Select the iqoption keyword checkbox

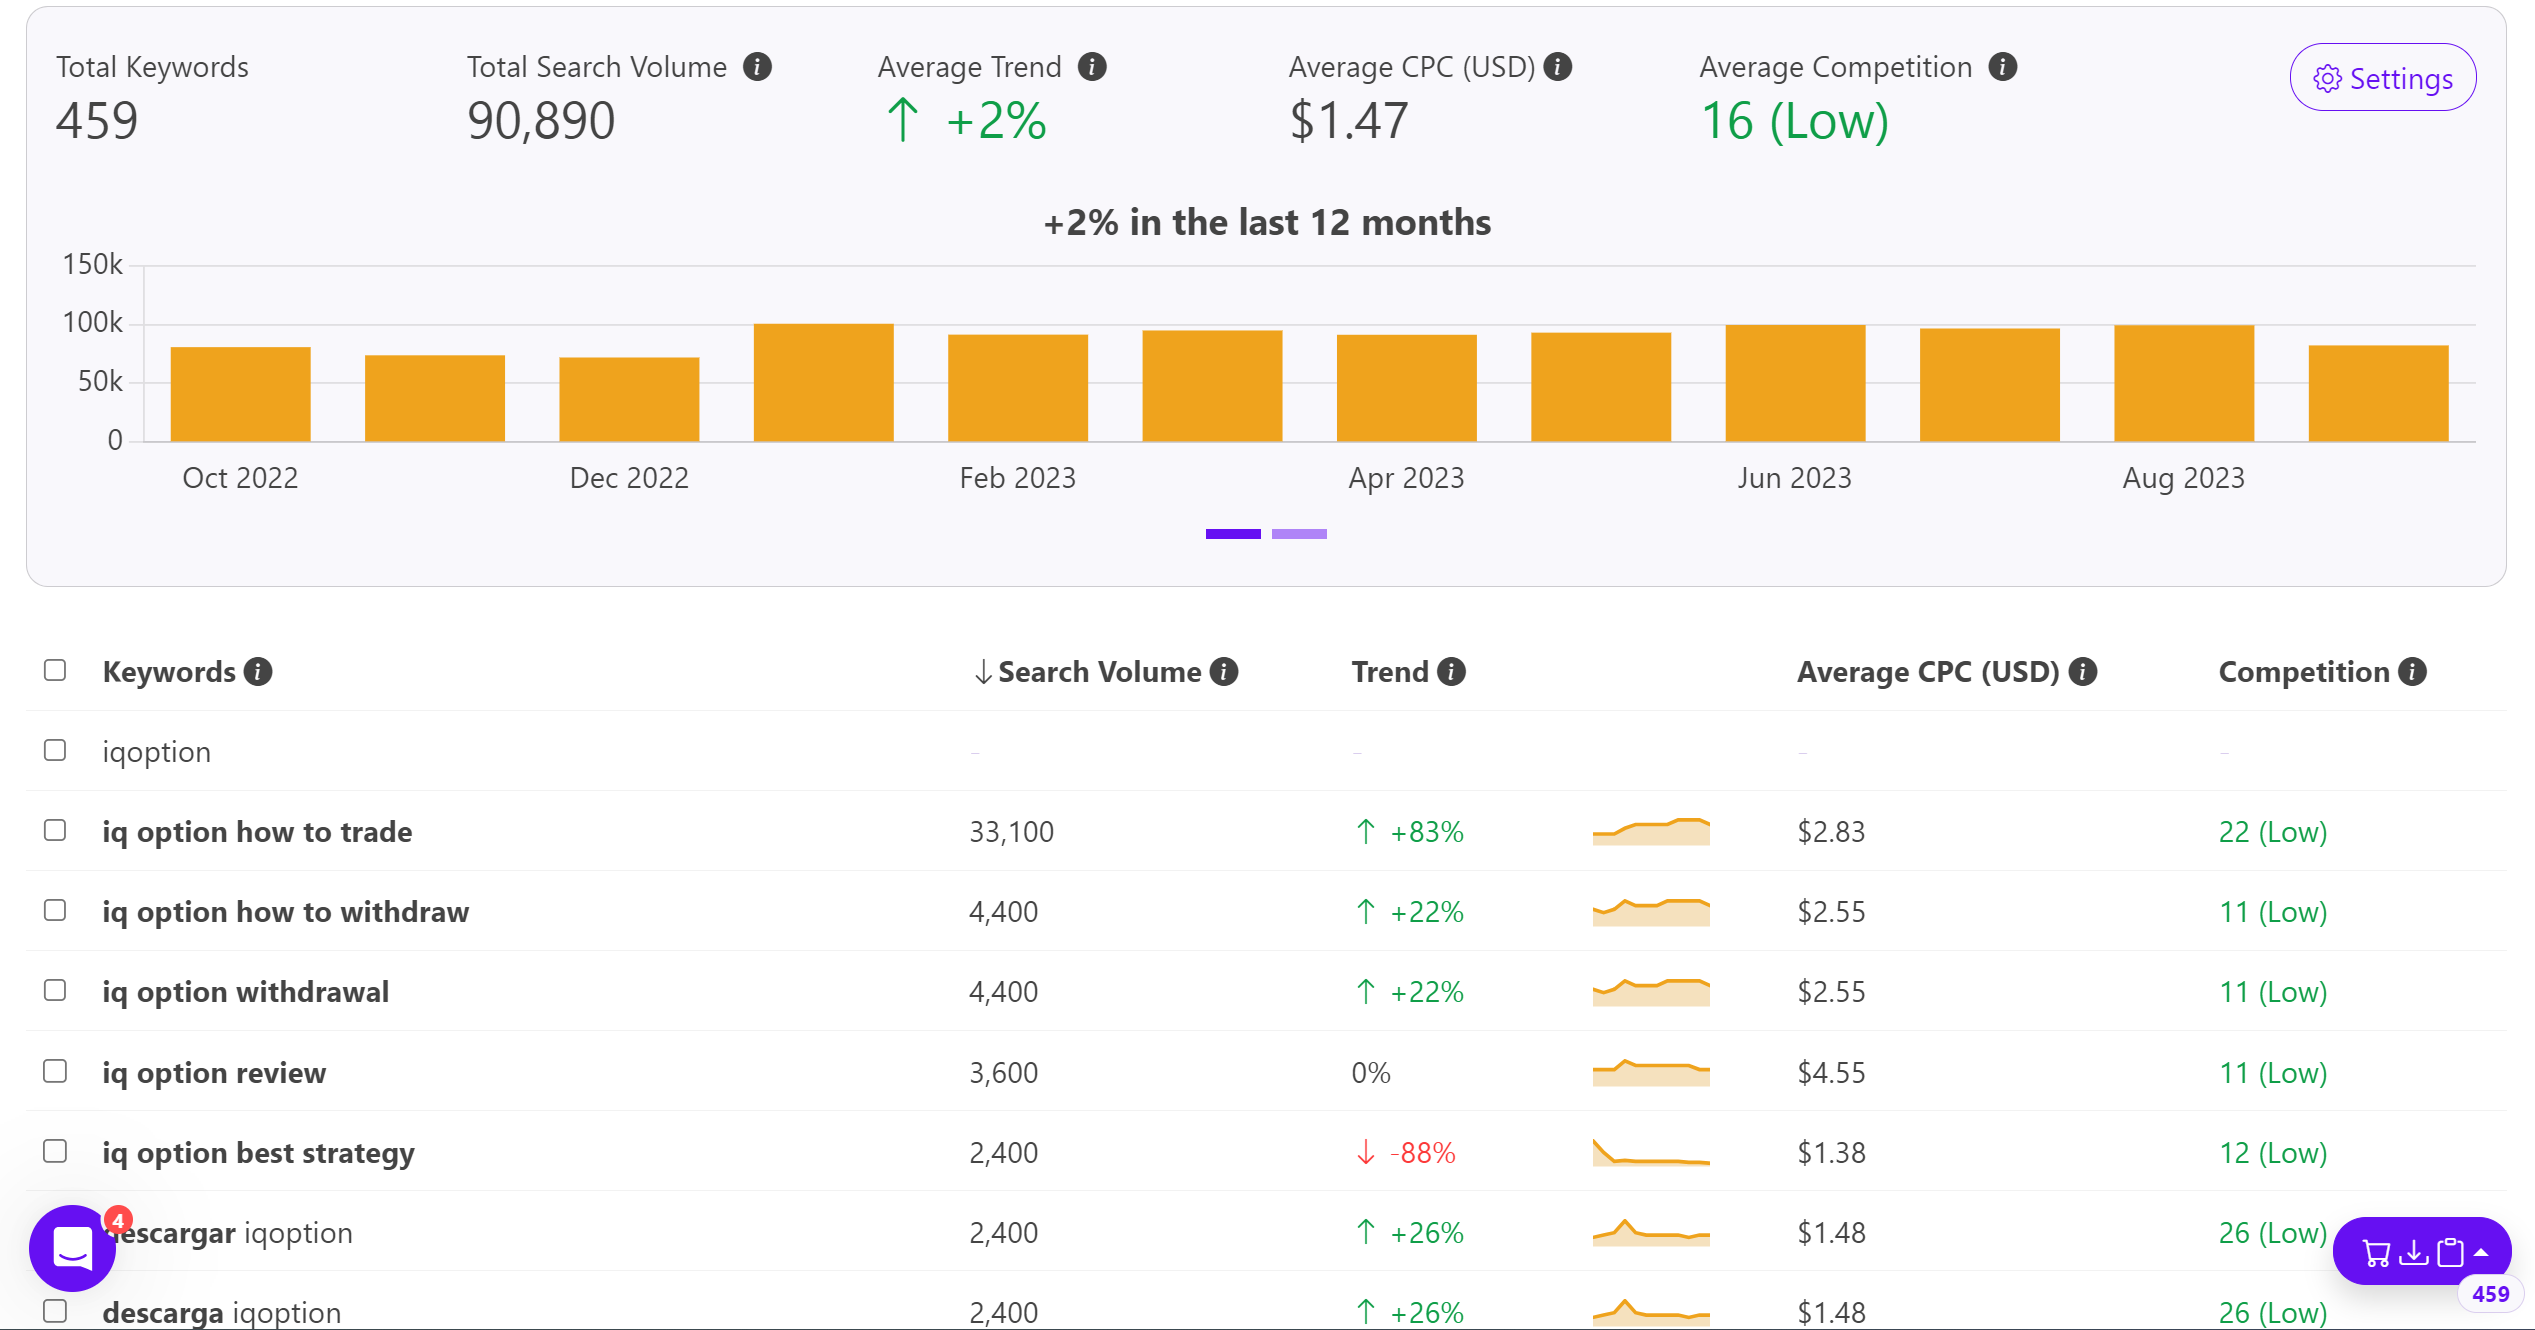coord(55,750)
